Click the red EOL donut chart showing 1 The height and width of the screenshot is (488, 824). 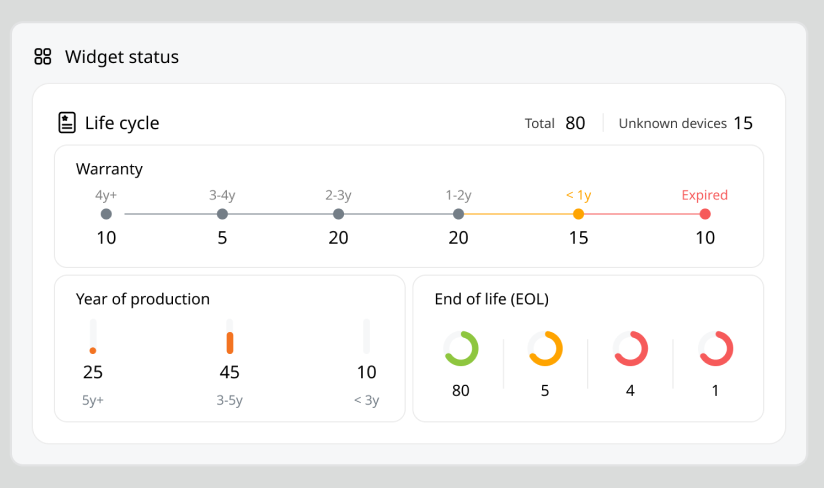pos(715,349)
